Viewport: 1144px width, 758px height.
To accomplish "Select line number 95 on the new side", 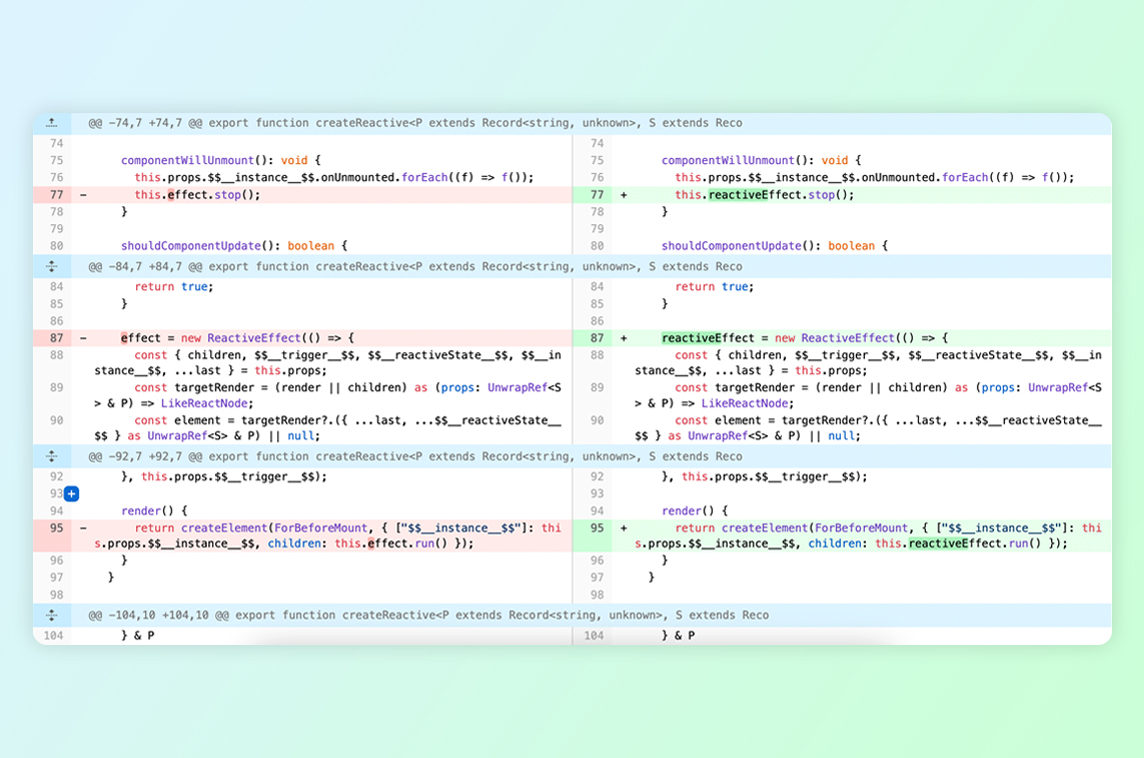I will point(596,528).
